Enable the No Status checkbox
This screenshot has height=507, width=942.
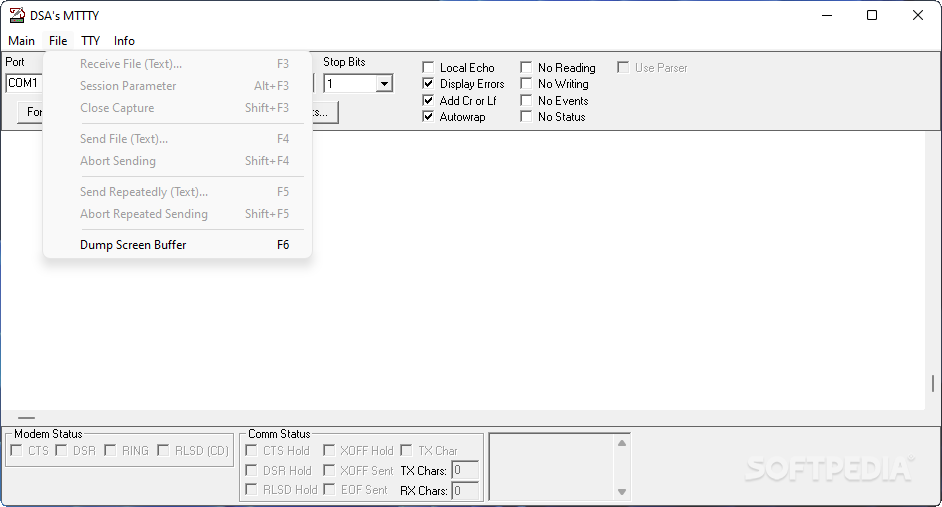526,117
